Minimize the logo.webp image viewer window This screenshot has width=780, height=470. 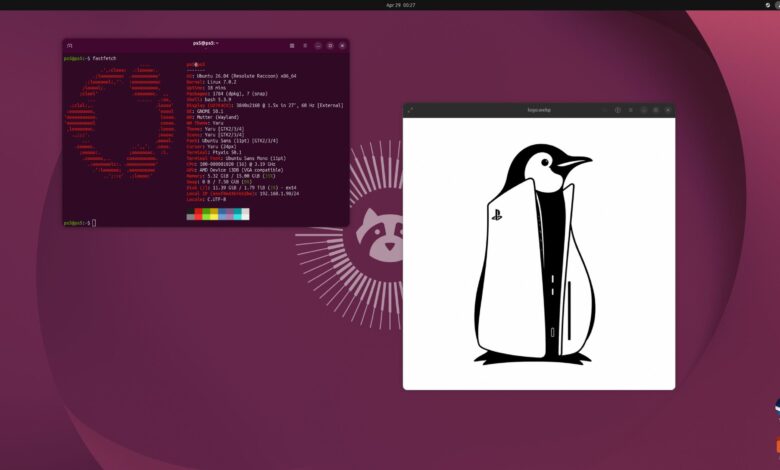(x=644, y=110)
